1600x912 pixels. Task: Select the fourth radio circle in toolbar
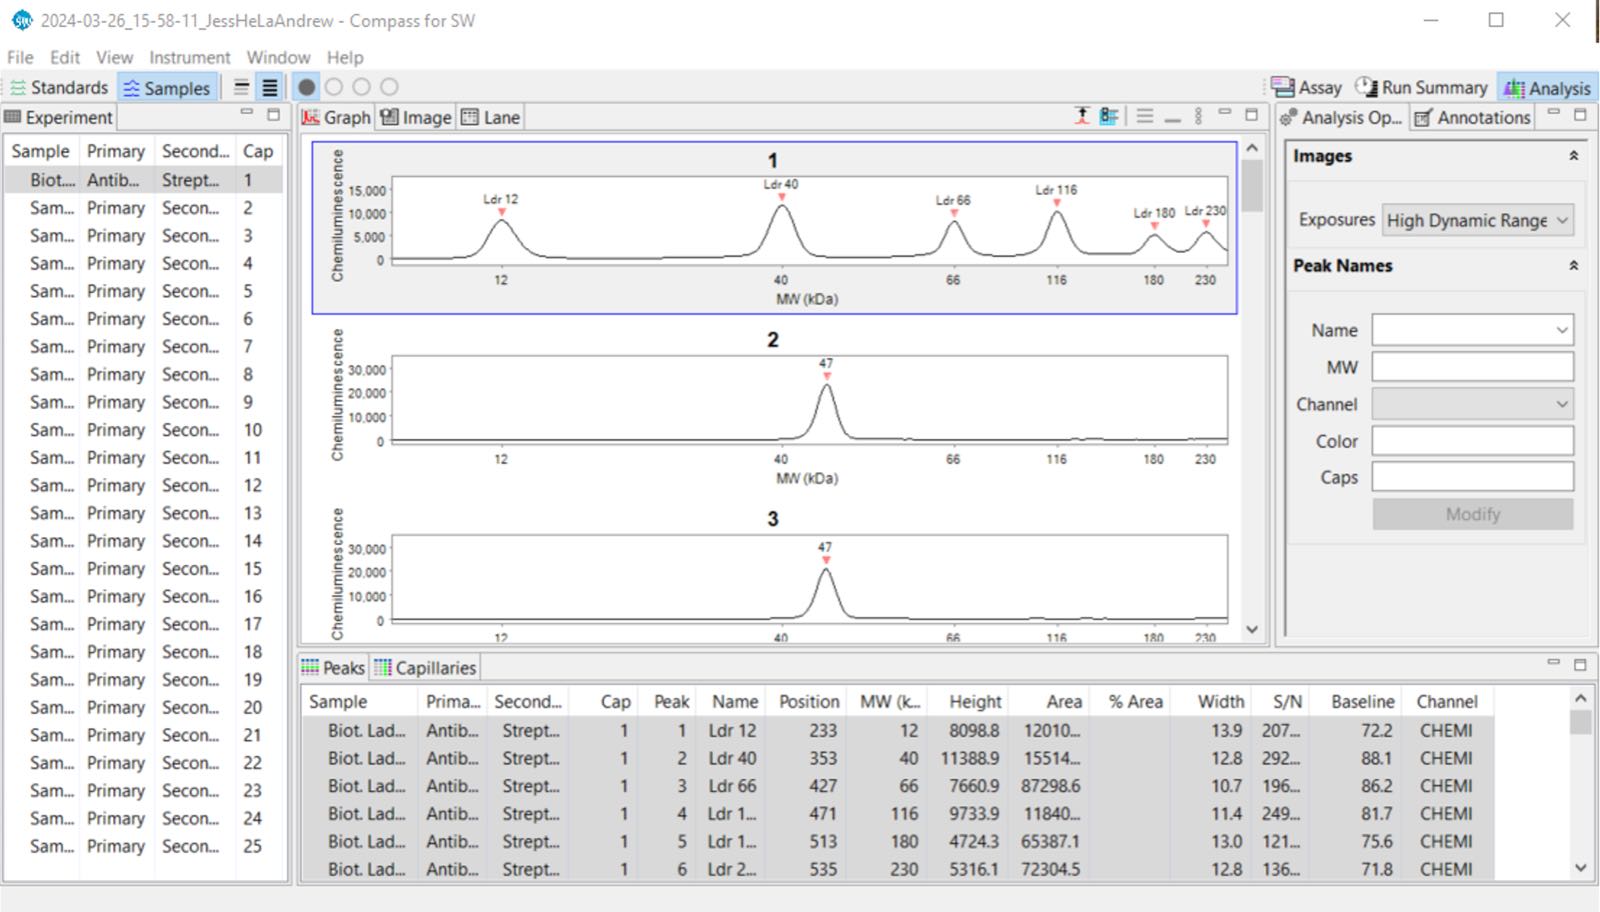[x=389, y=87]
